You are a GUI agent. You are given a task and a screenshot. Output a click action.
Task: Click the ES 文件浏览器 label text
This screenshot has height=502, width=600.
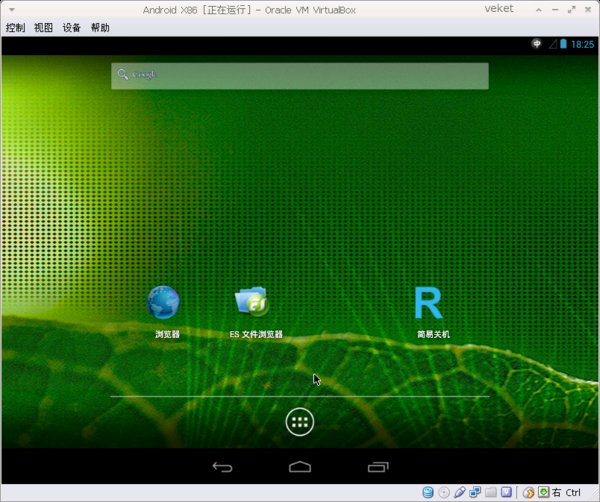[256, 334]
